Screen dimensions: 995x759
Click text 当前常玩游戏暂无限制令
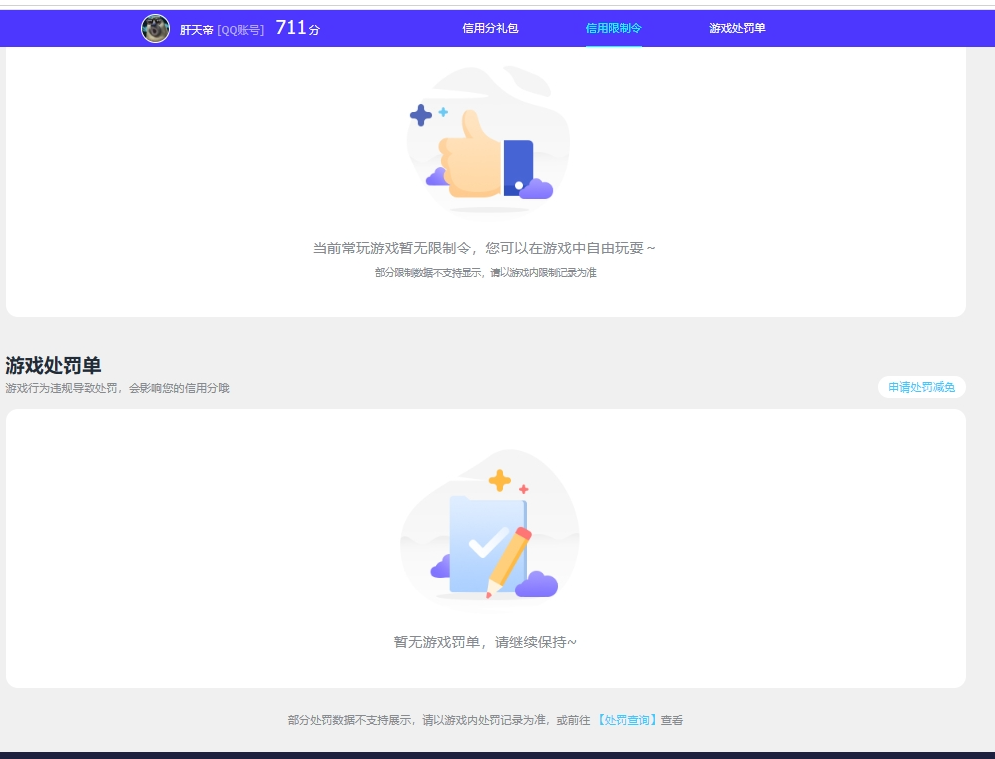coord(392,248)
